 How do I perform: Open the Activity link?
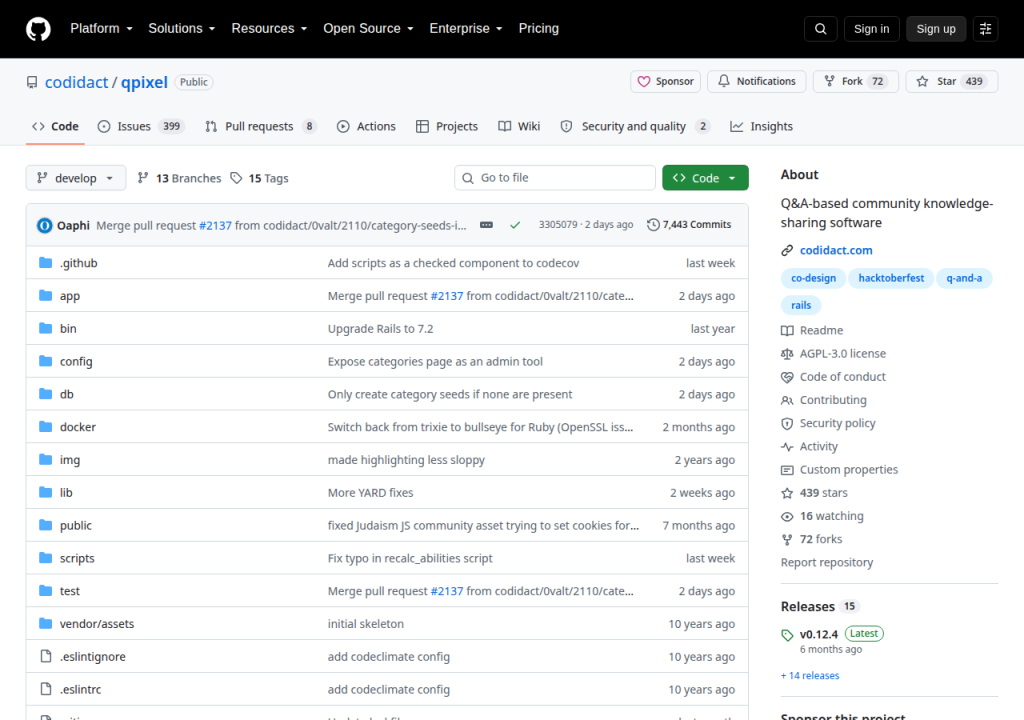[x=818, y=446]
